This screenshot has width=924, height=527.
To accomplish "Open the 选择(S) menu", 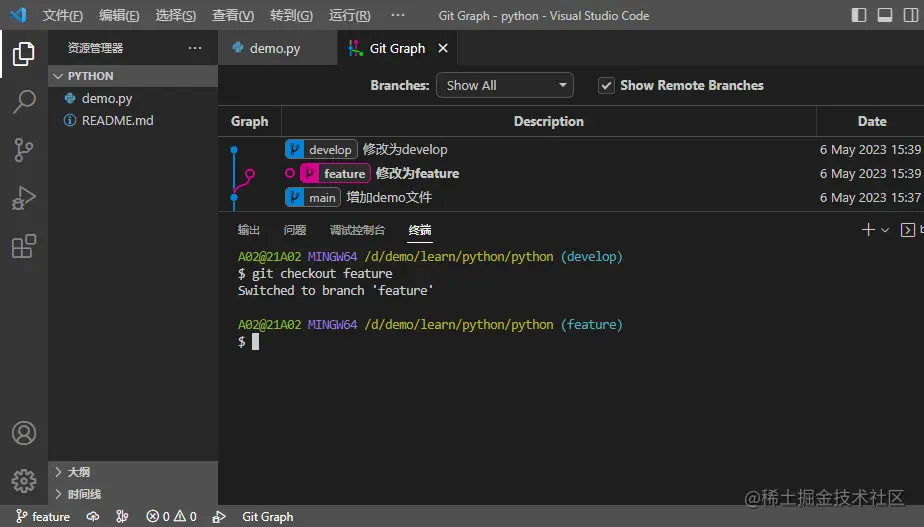I will [176, 15].
